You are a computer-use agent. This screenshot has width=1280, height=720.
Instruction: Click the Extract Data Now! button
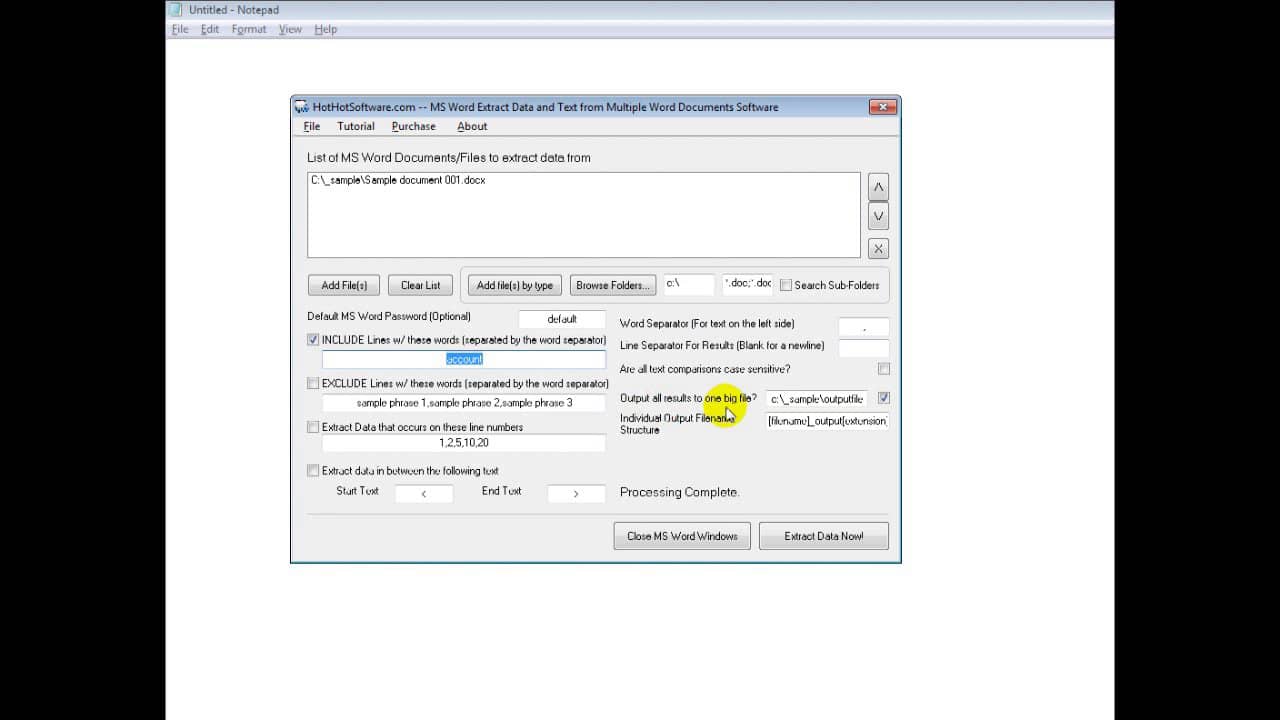(x=824, y=536)
